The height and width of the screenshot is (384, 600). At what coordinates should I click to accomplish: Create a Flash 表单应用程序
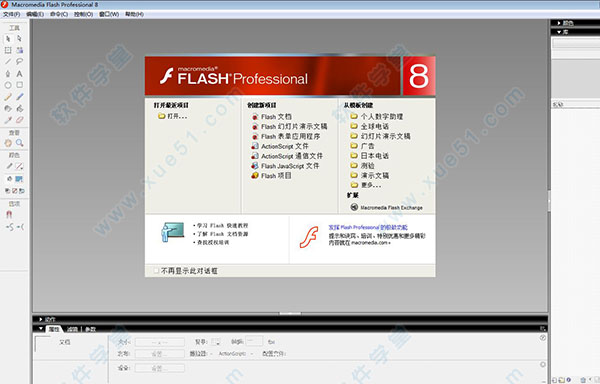[286, 136]
